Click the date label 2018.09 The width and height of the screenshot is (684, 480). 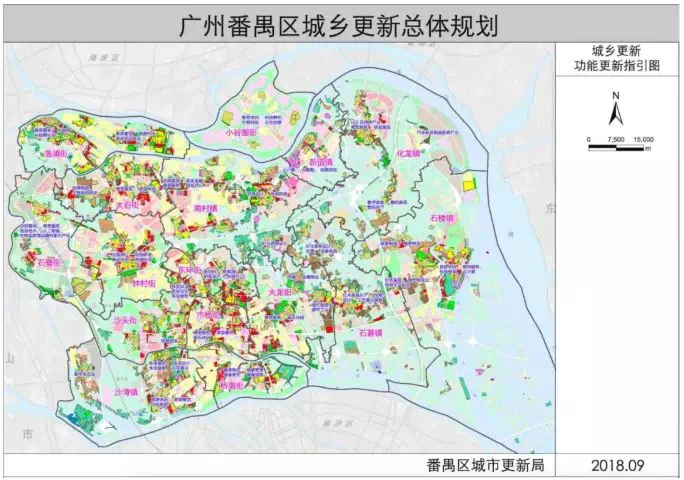coord(618,465)
